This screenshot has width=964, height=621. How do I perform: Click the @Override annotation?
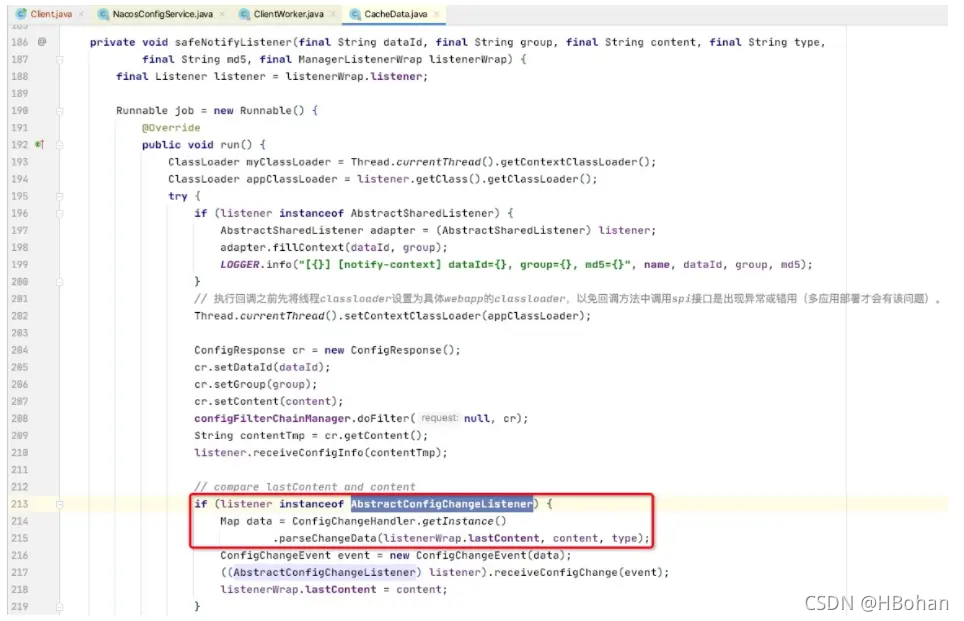(171, 128)
